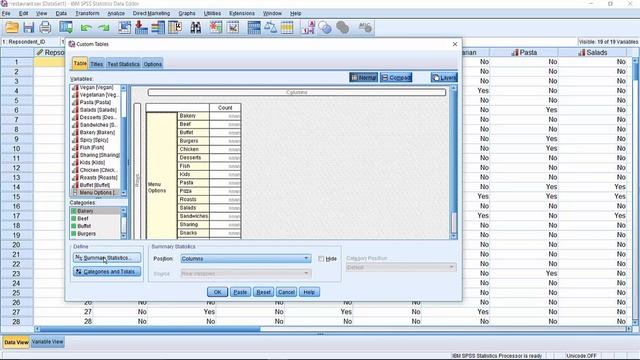Image resolution: width=640 pixels, height=360 pixels.
Task: Open the Test Statistics tab
Action: point(123,64)
